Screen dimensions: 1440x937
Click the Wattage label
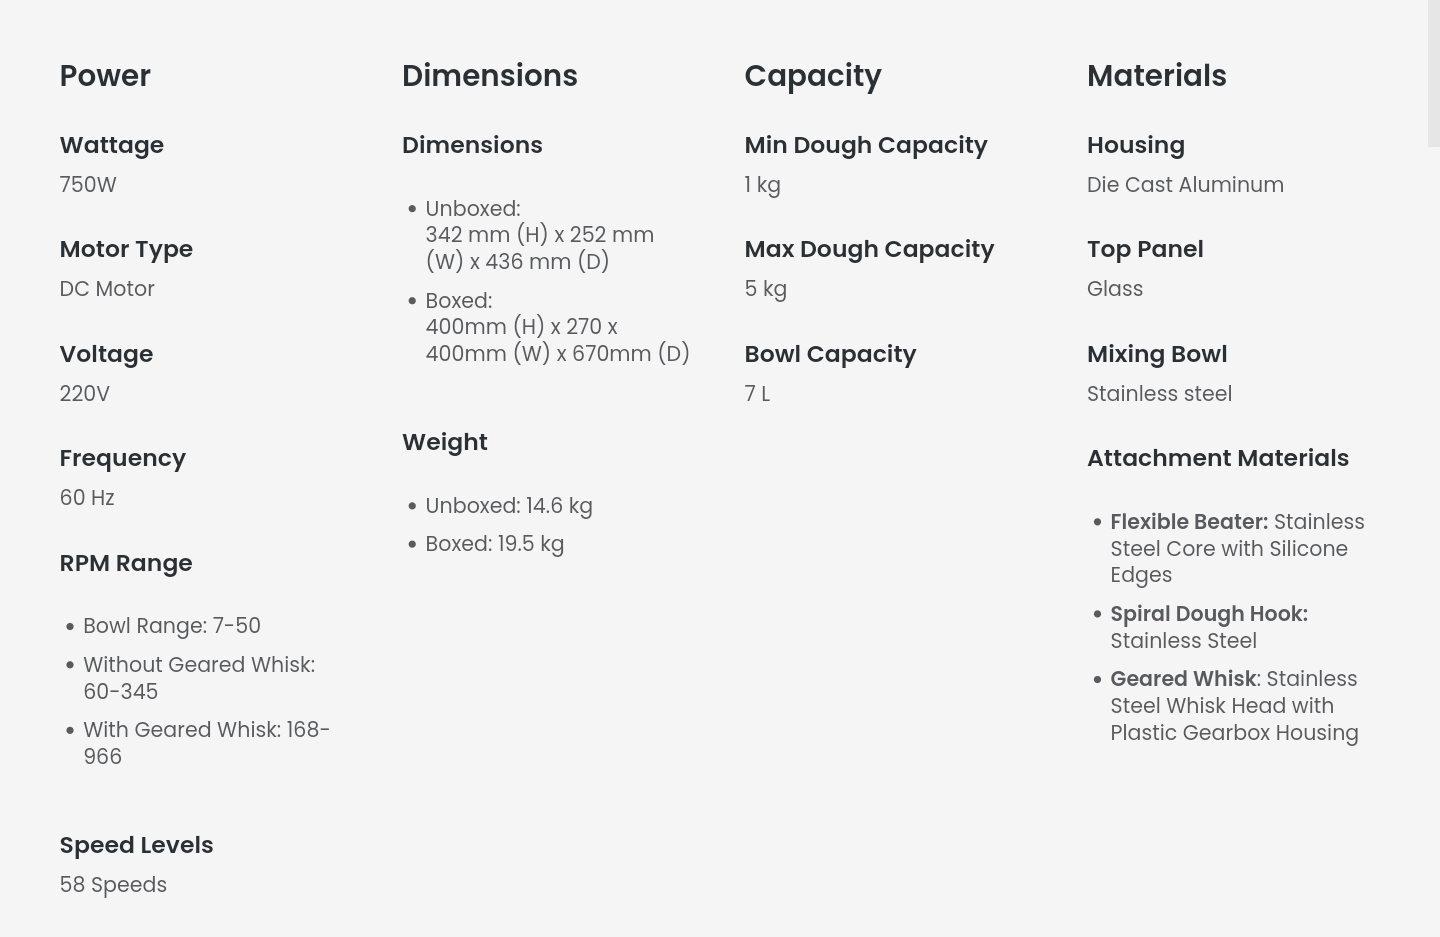(111, 145)
